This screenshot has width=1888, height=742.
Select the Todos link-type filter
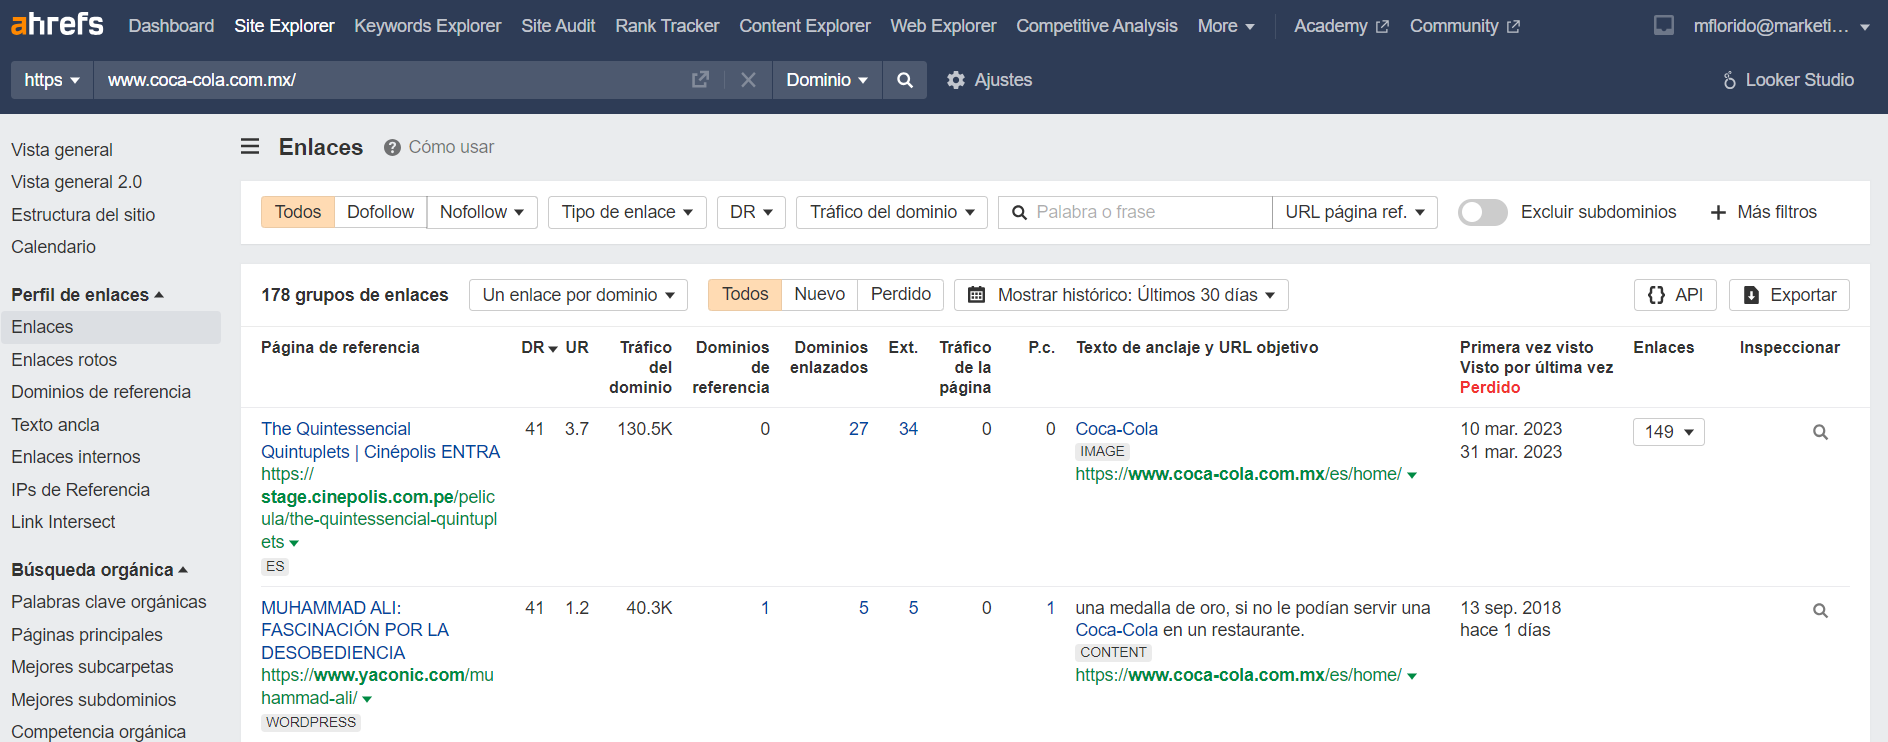point(298,212)
